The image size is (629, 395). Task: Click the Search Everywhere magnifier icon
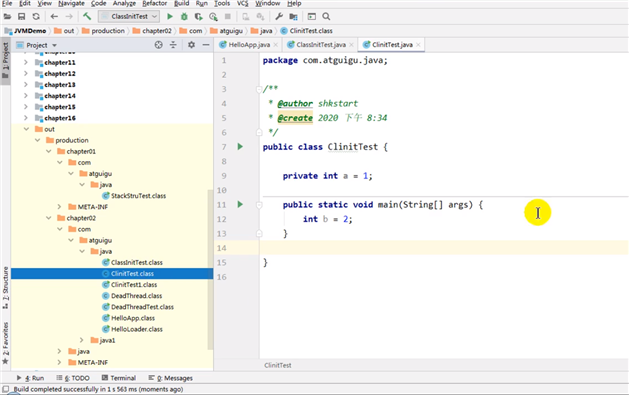(x=326, y=16)
